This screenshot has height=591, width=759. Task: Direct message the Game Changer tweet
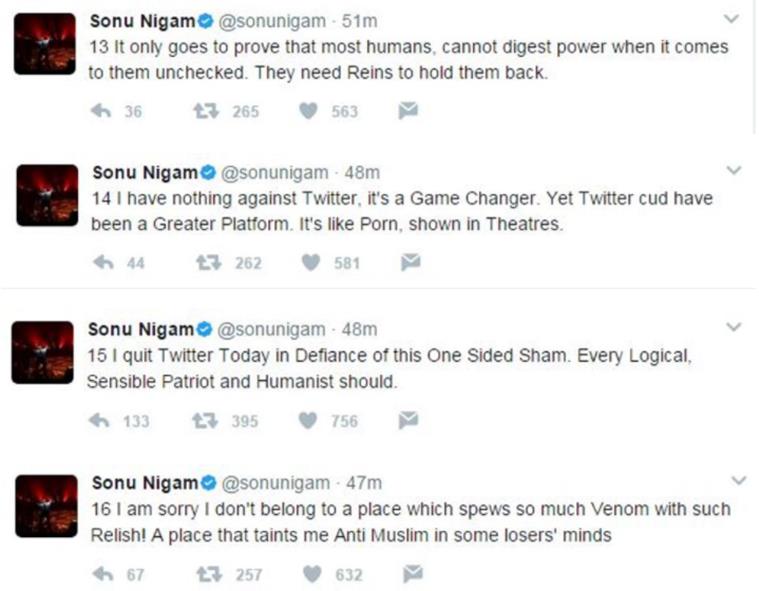[x=410, y=262]
